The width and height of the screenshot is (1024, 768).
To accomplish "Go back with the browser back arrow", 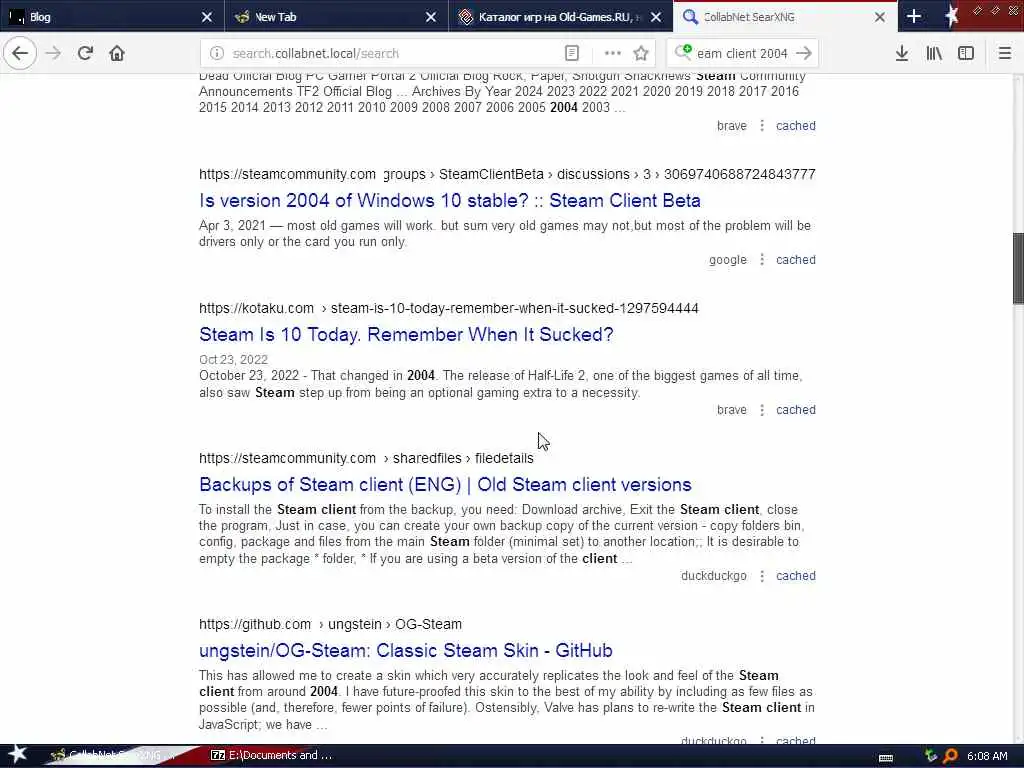I will click(x=20, y=53).
